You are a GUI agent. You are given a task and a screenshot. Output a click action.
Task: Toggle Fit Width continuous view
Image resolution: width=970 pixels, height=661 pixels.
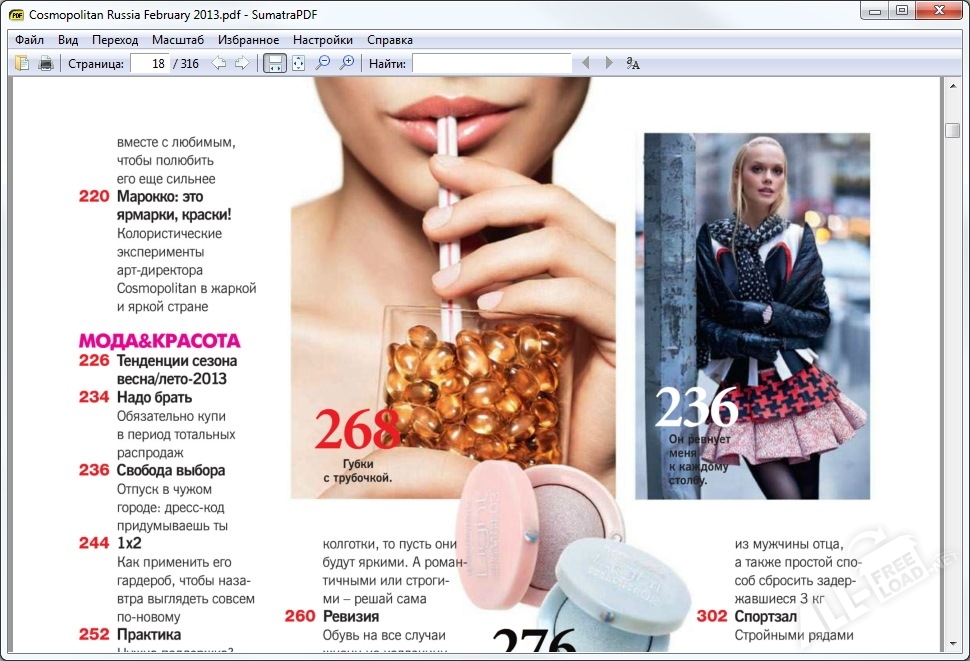[x=274, y=64]
